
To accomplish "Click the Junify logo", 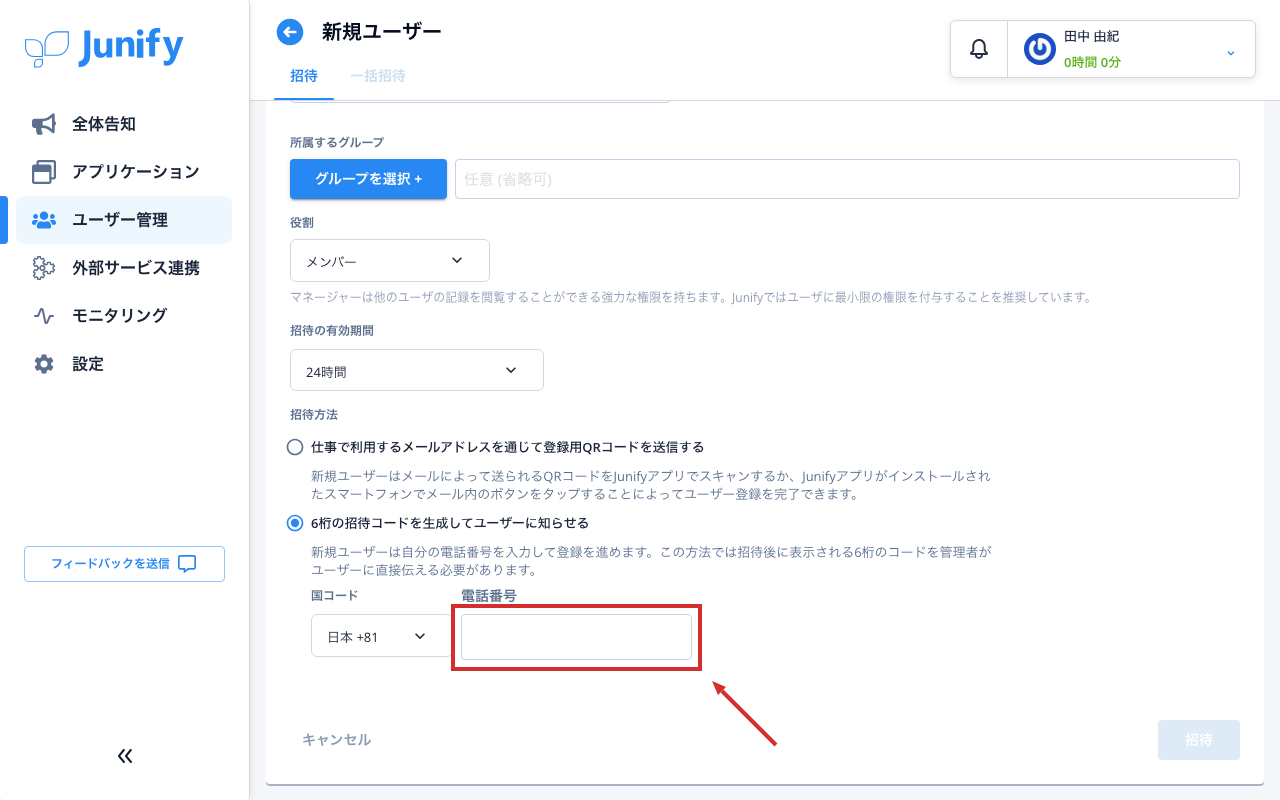I will [104, 47].
